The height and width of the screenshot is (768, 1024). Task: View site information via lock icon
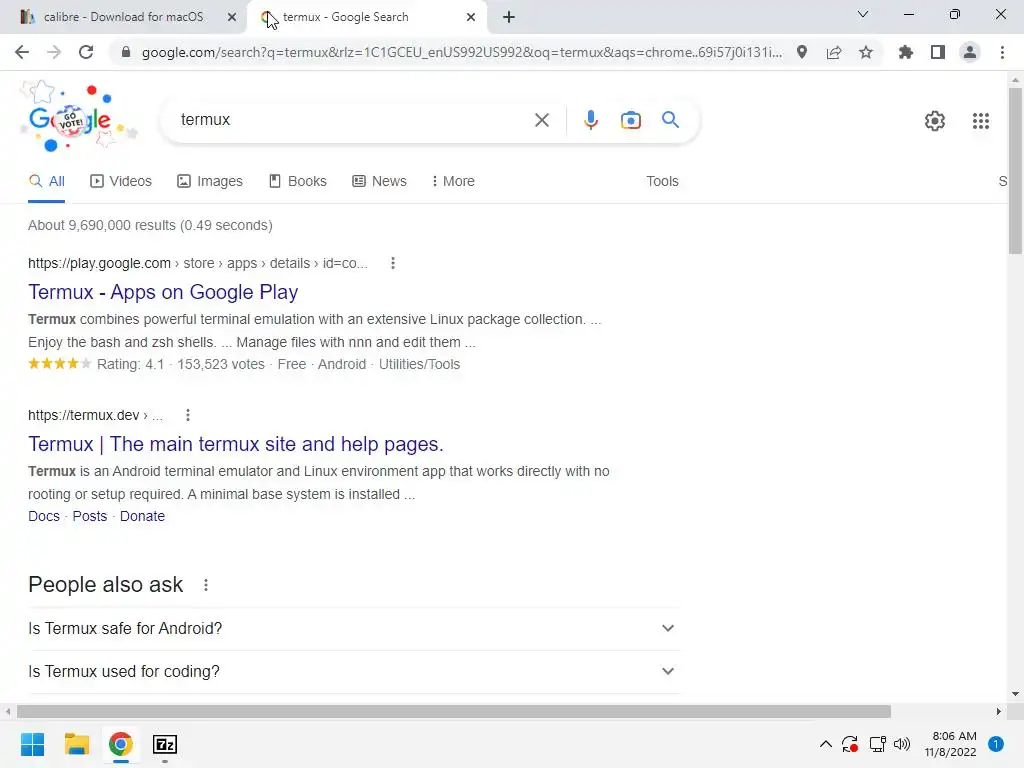[x=126, y=52]
